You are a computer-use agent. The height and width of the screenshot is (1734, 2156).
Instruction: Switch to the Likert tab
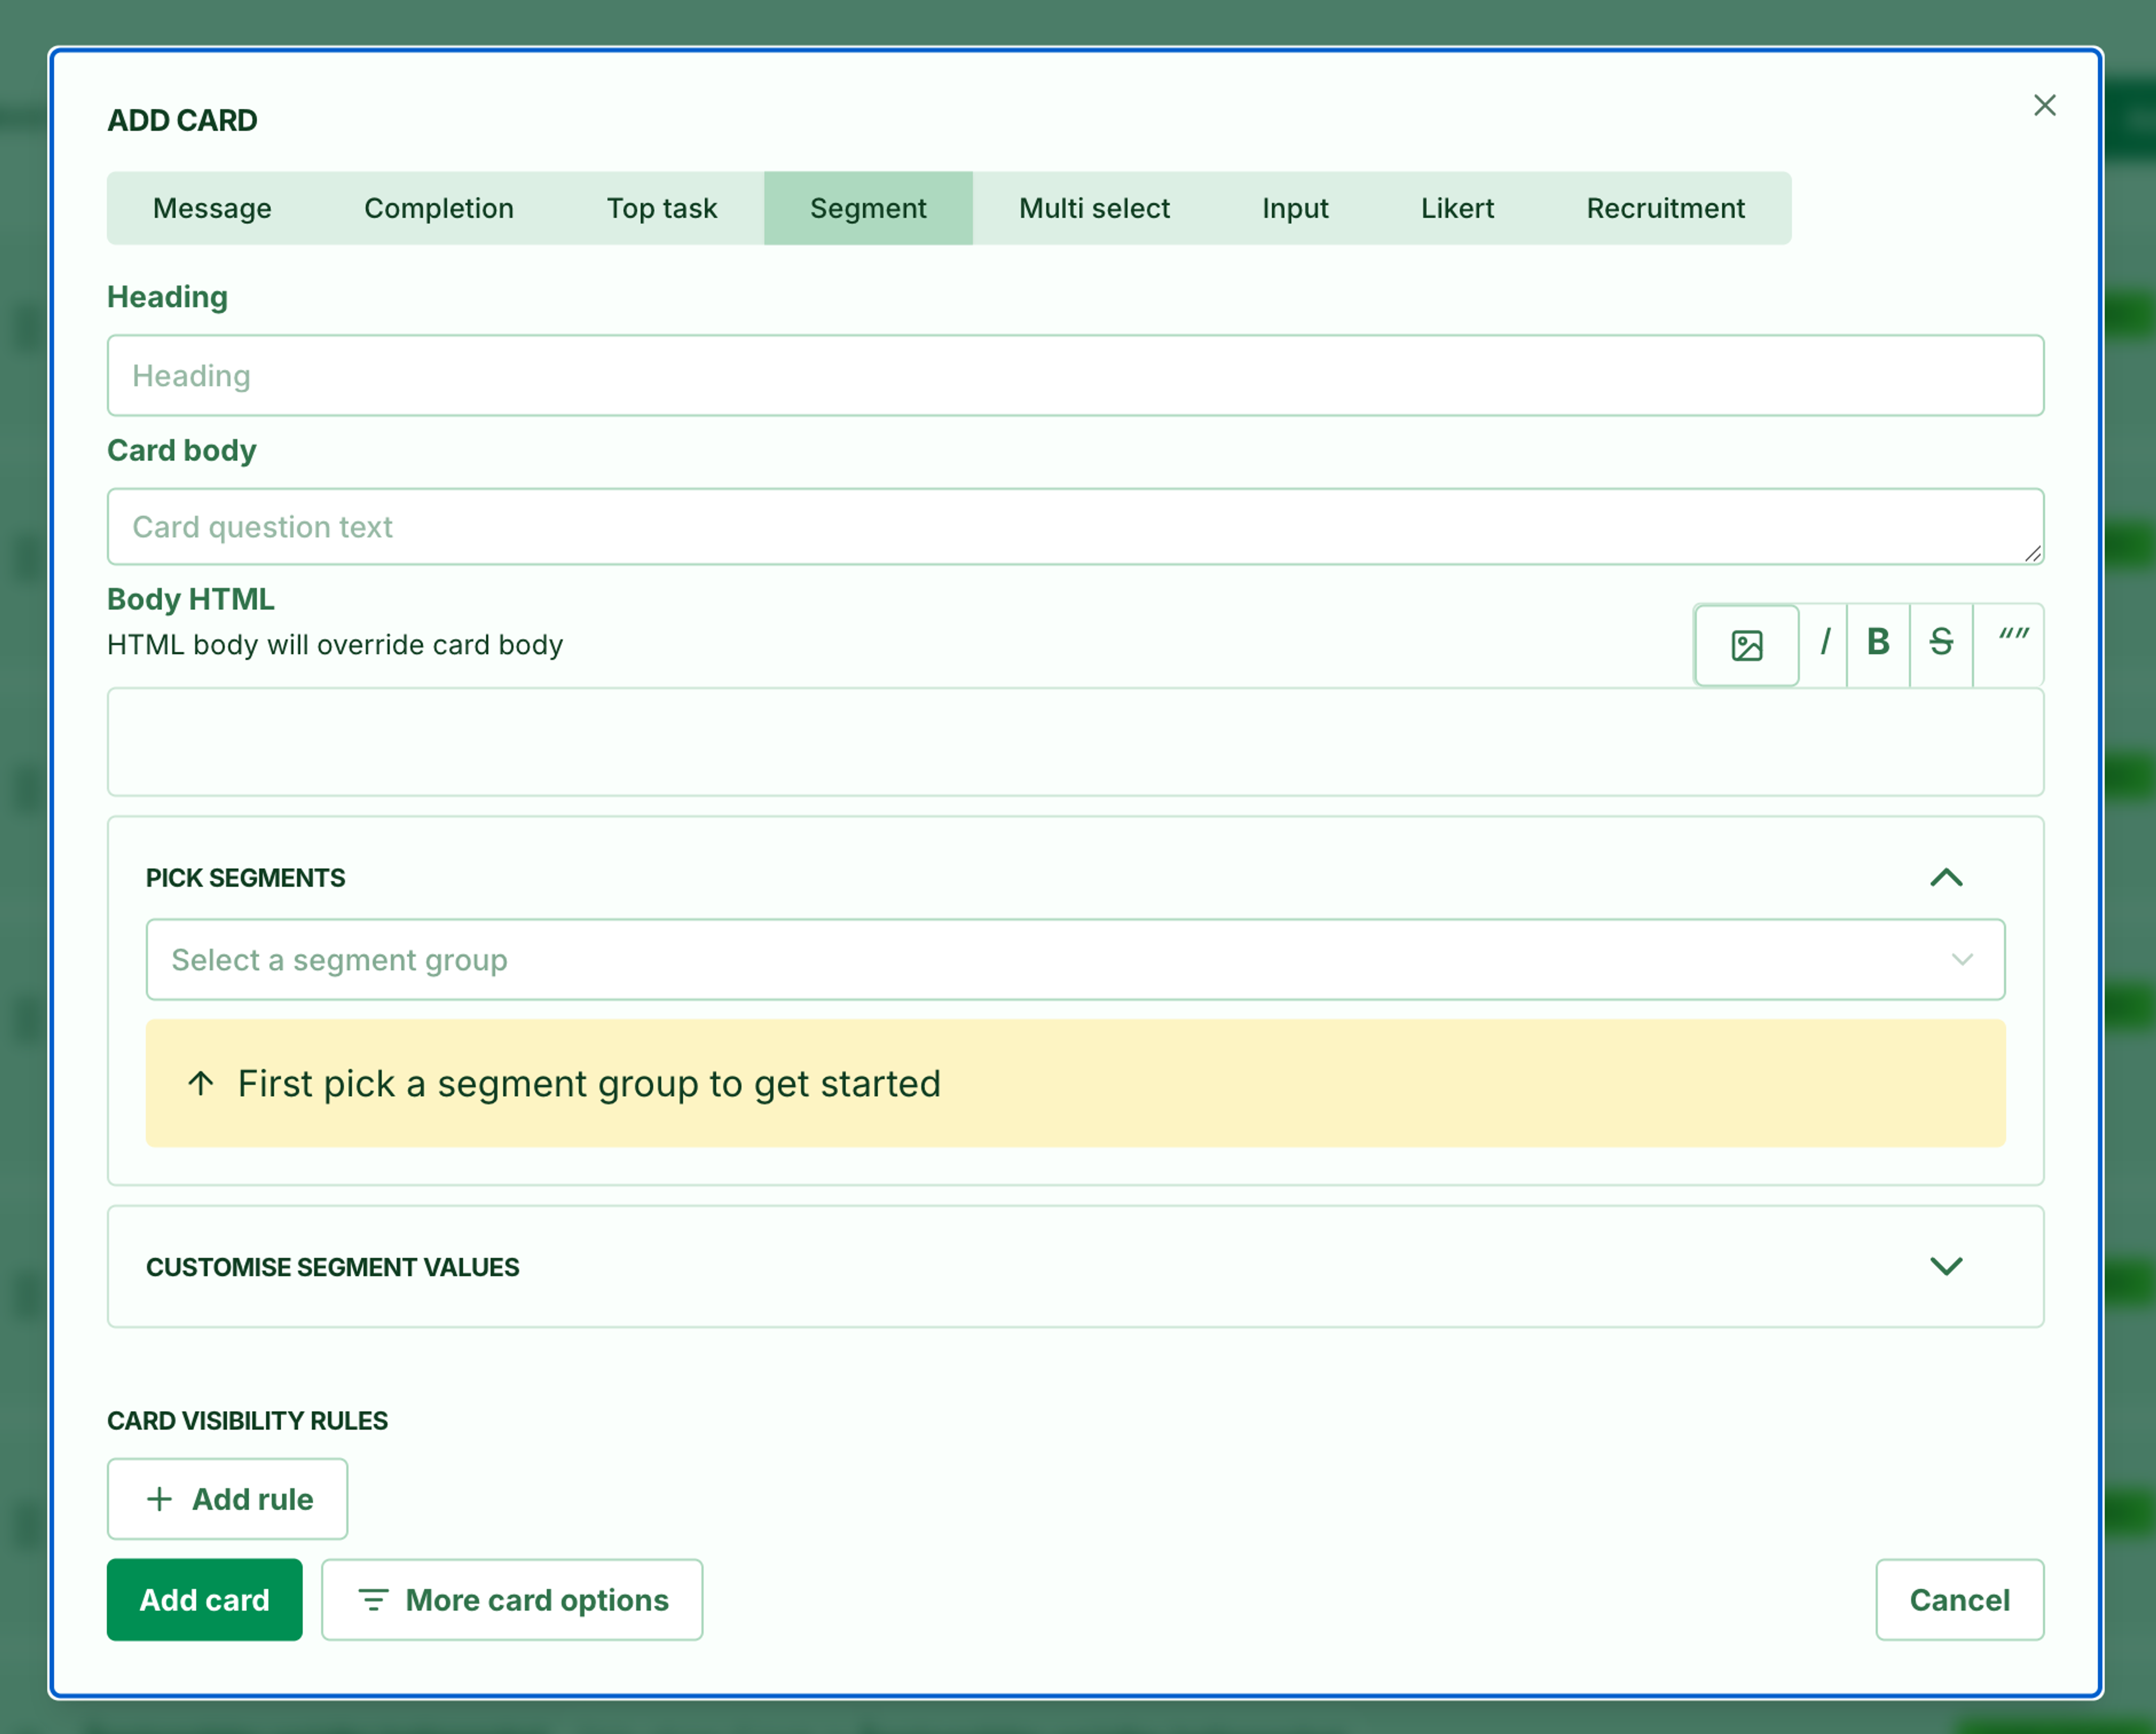(1457, 208)
